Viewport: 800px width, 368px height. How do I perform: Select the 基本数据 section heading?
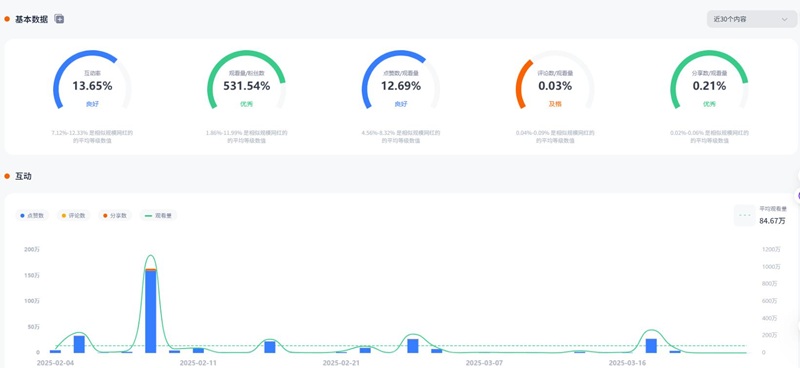click(31, 19)
